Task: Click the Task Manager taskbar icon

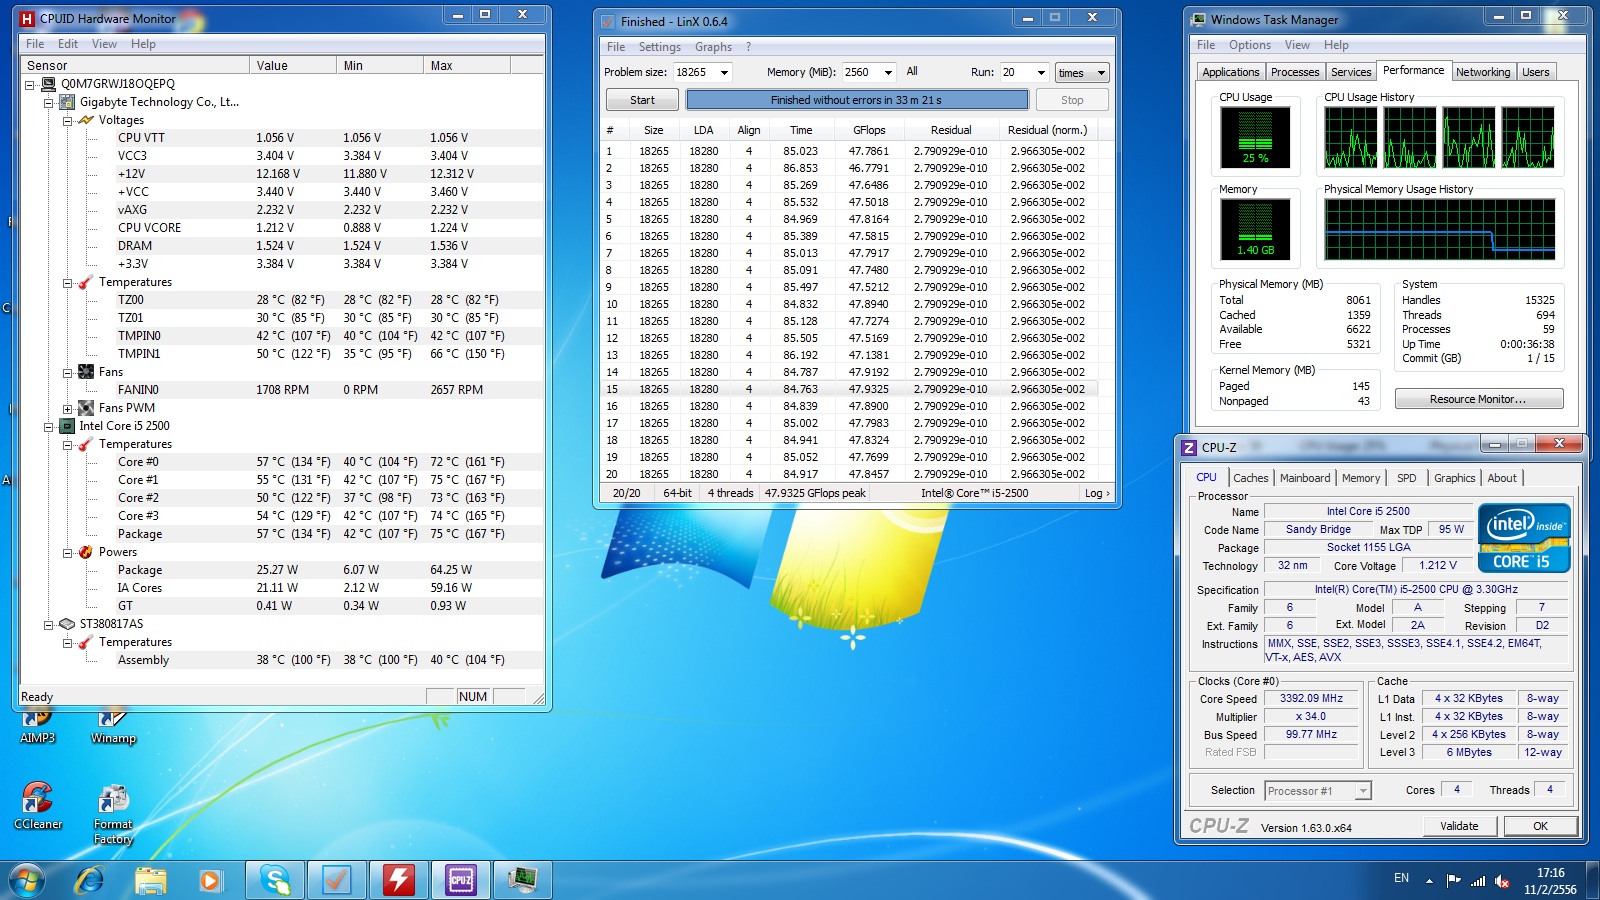Action: 522,880
